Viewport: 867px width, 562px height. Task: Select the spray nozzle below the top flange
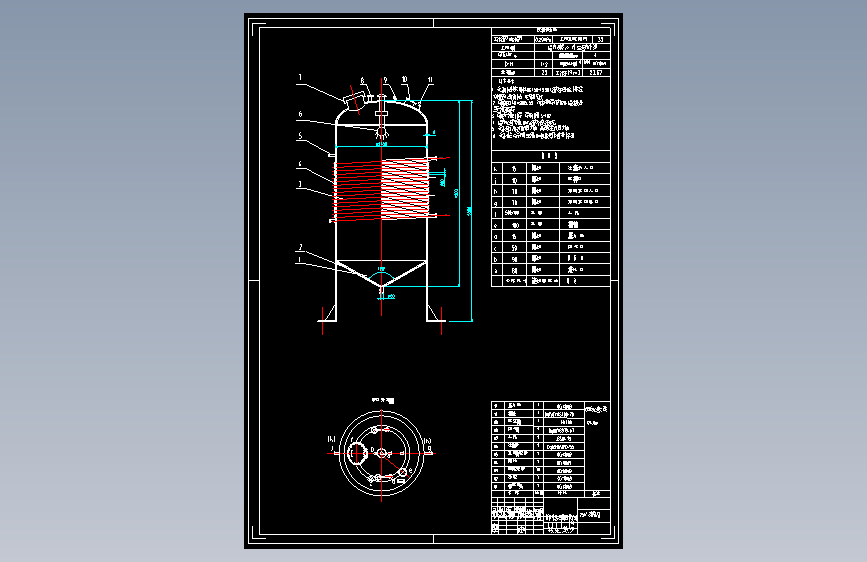click(382, 133)
